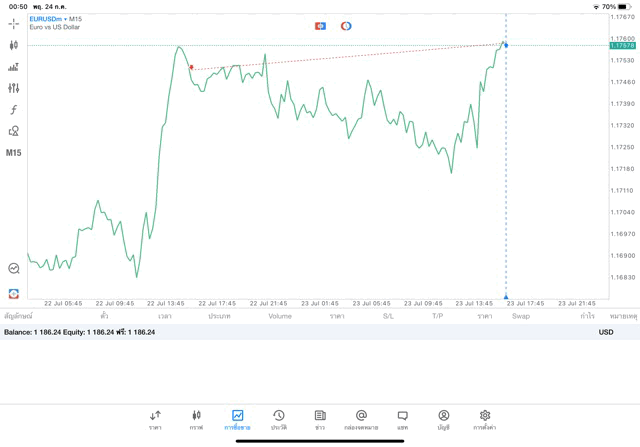Change chart type via candlestick icon
This screenshot has width=640, height=447.
(14, 45)
